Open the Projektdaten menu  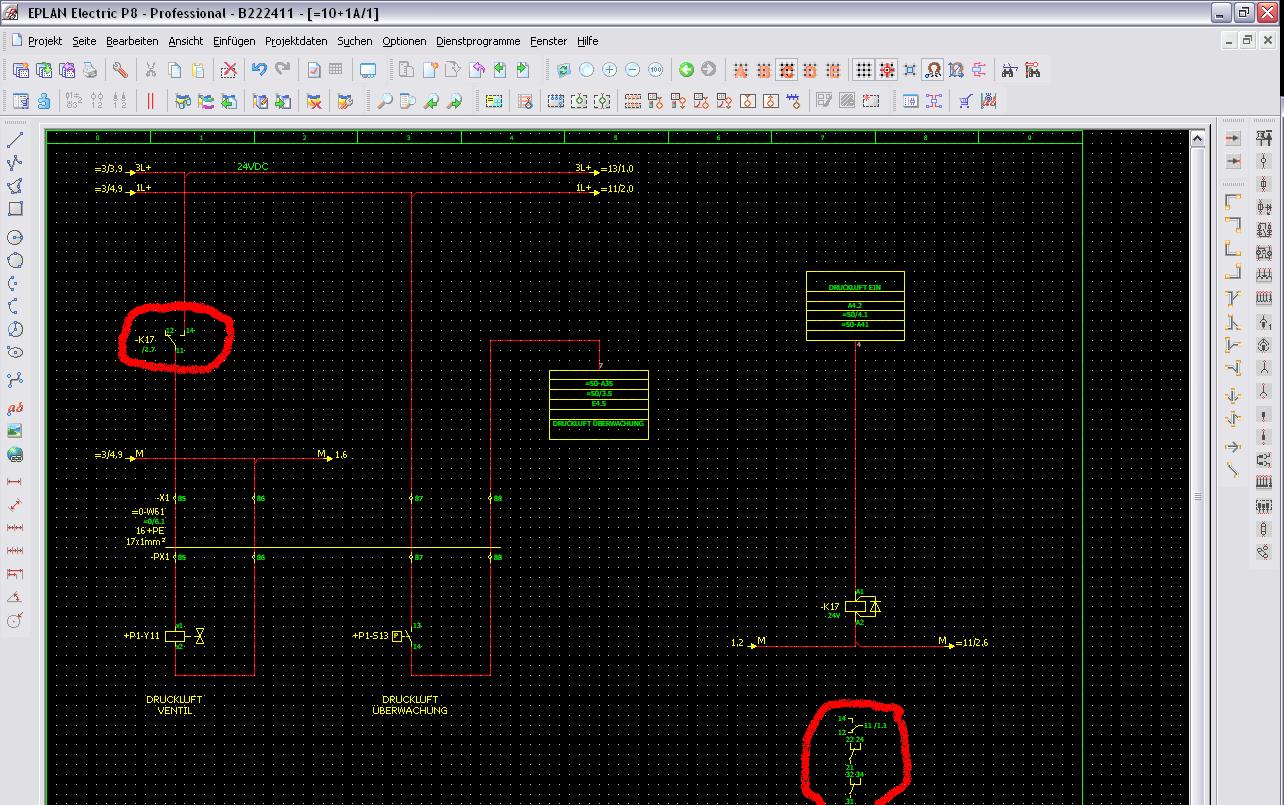[296, 41]
